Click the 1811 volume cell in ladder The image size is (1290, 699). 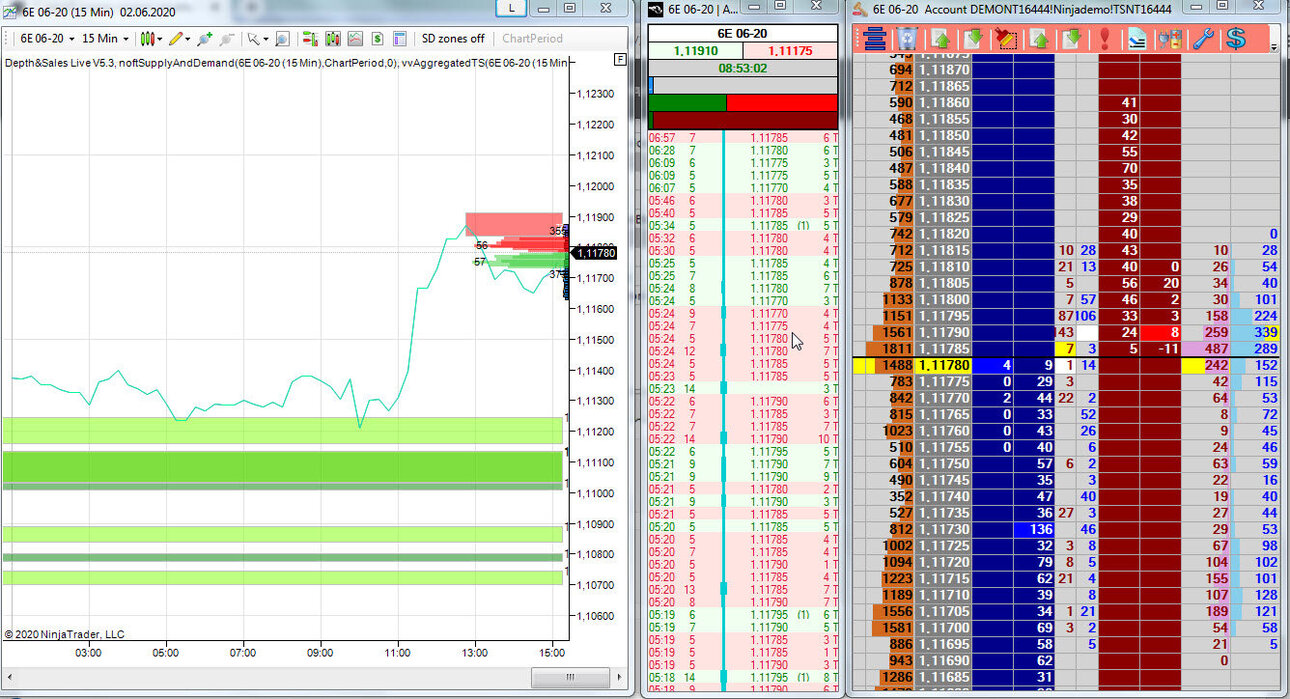click(891, 349)
